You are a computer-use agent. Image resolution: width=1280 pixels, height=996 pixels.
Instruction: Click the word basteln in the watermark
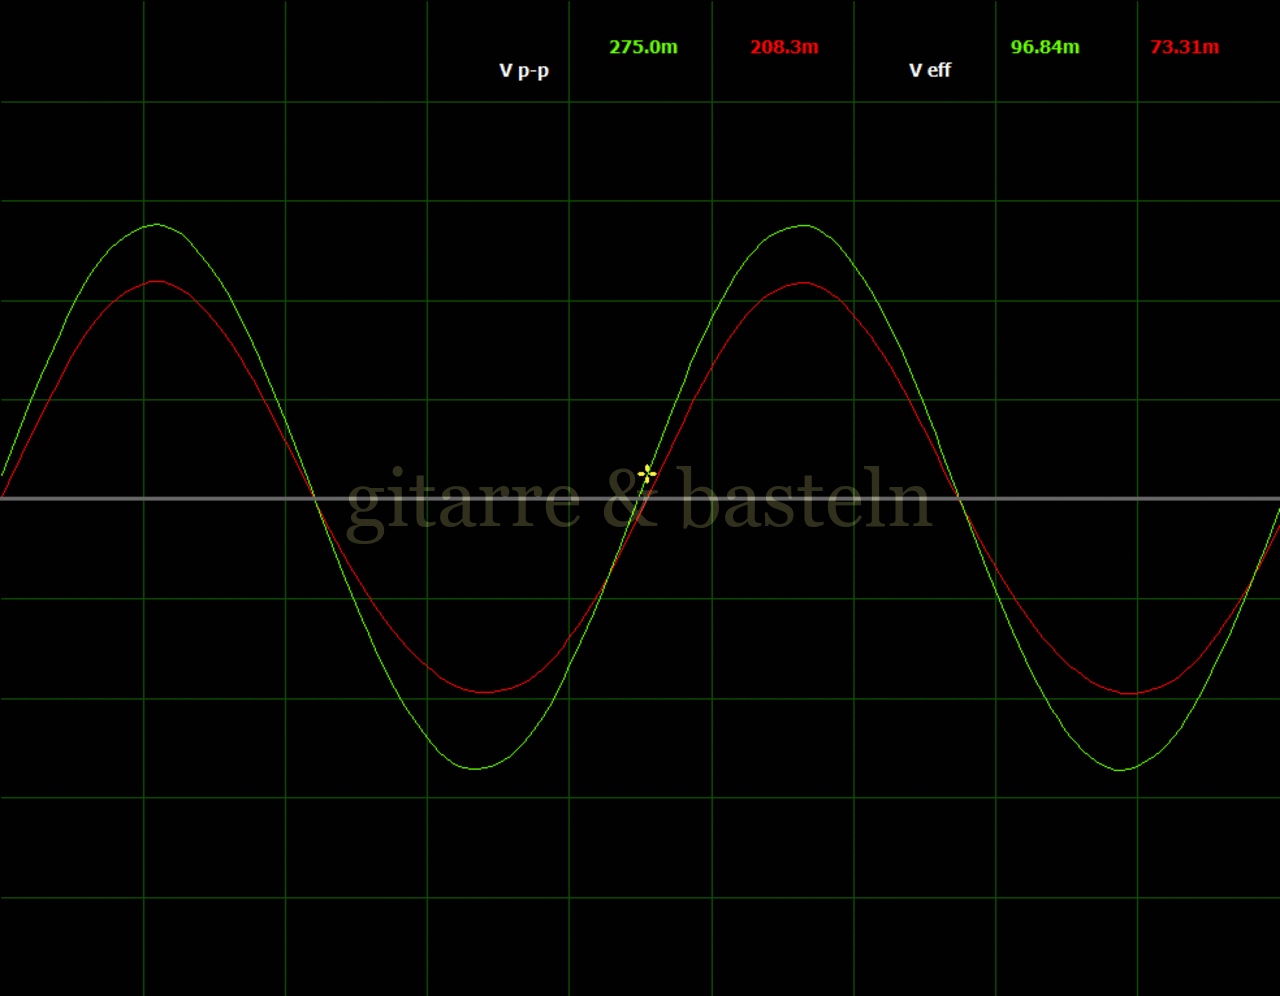[805, 500]
